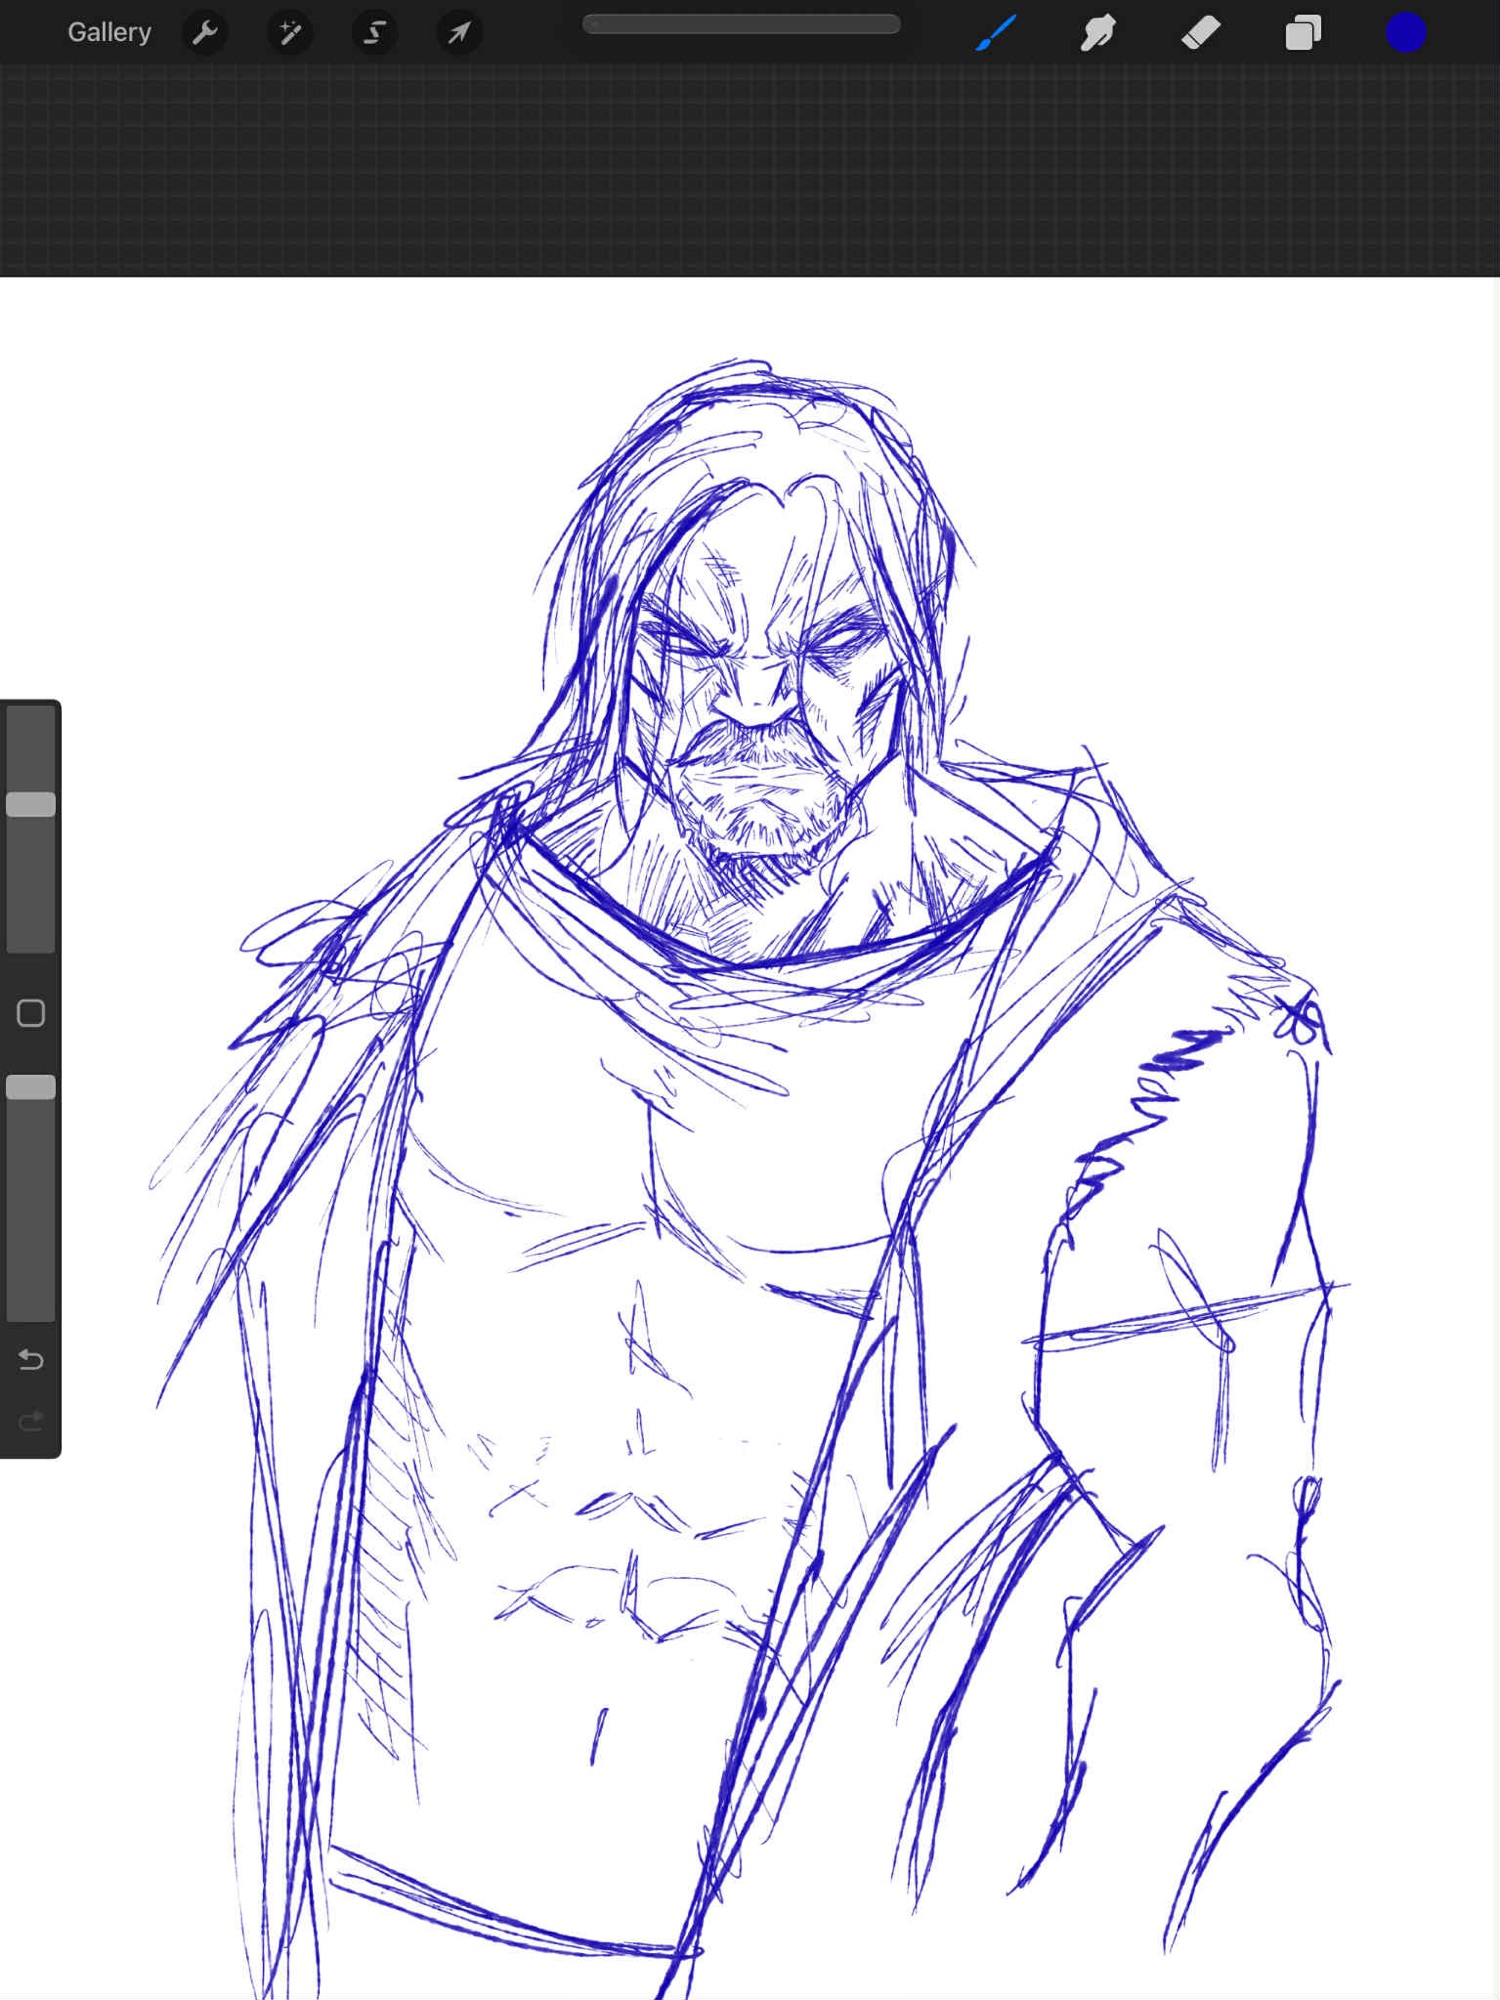Undo the last stroke
Screen dimensions: 1500x2000
tap(31, 1360)
